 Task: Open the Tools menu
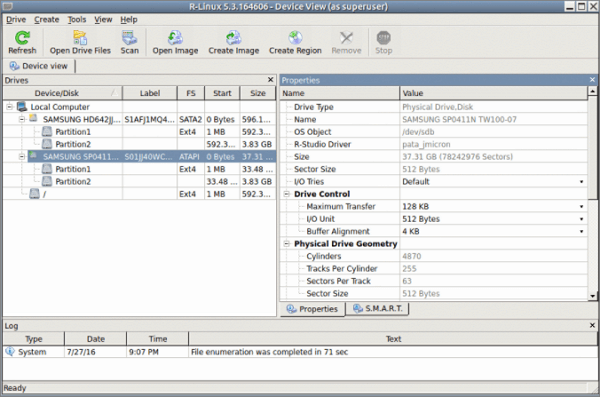(77, 20)
